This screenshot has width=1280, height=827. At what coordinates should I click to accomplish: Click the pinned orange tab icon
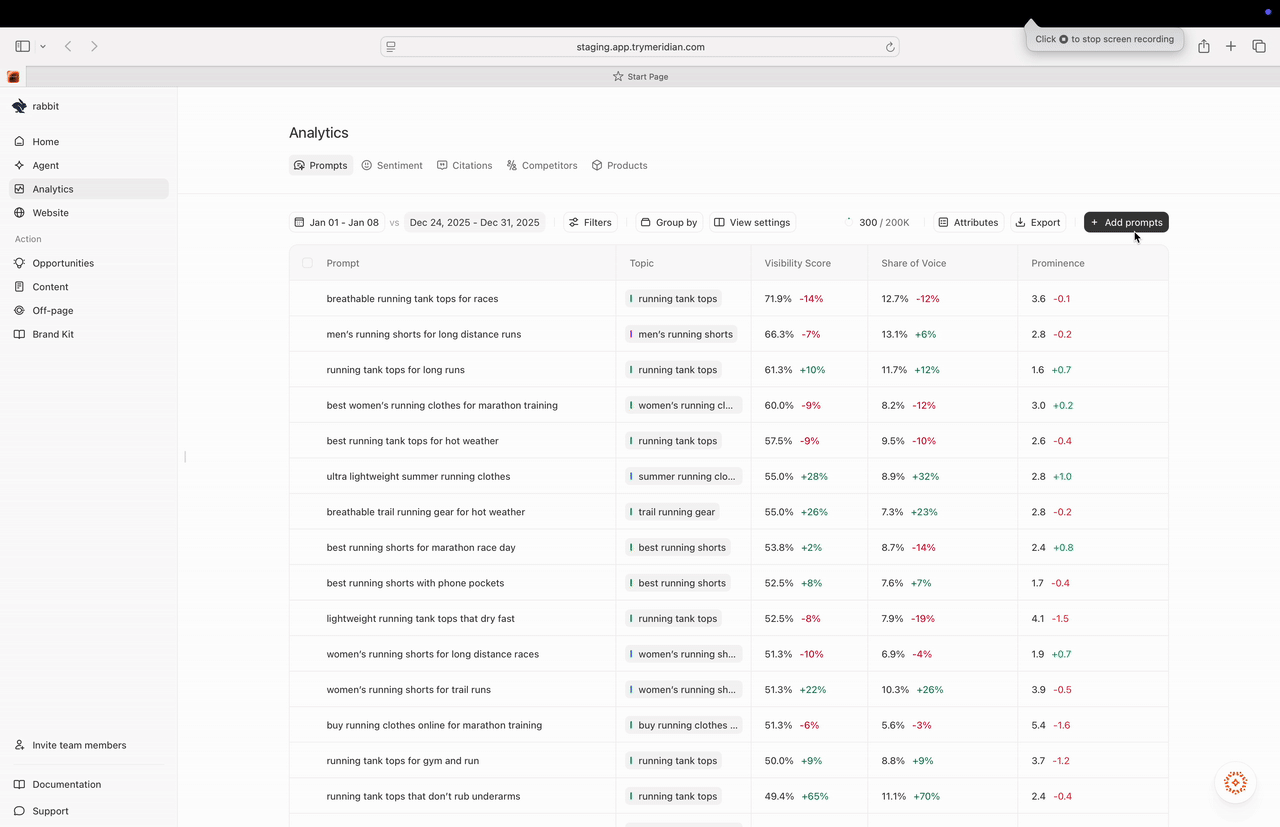tap(13, 77)
